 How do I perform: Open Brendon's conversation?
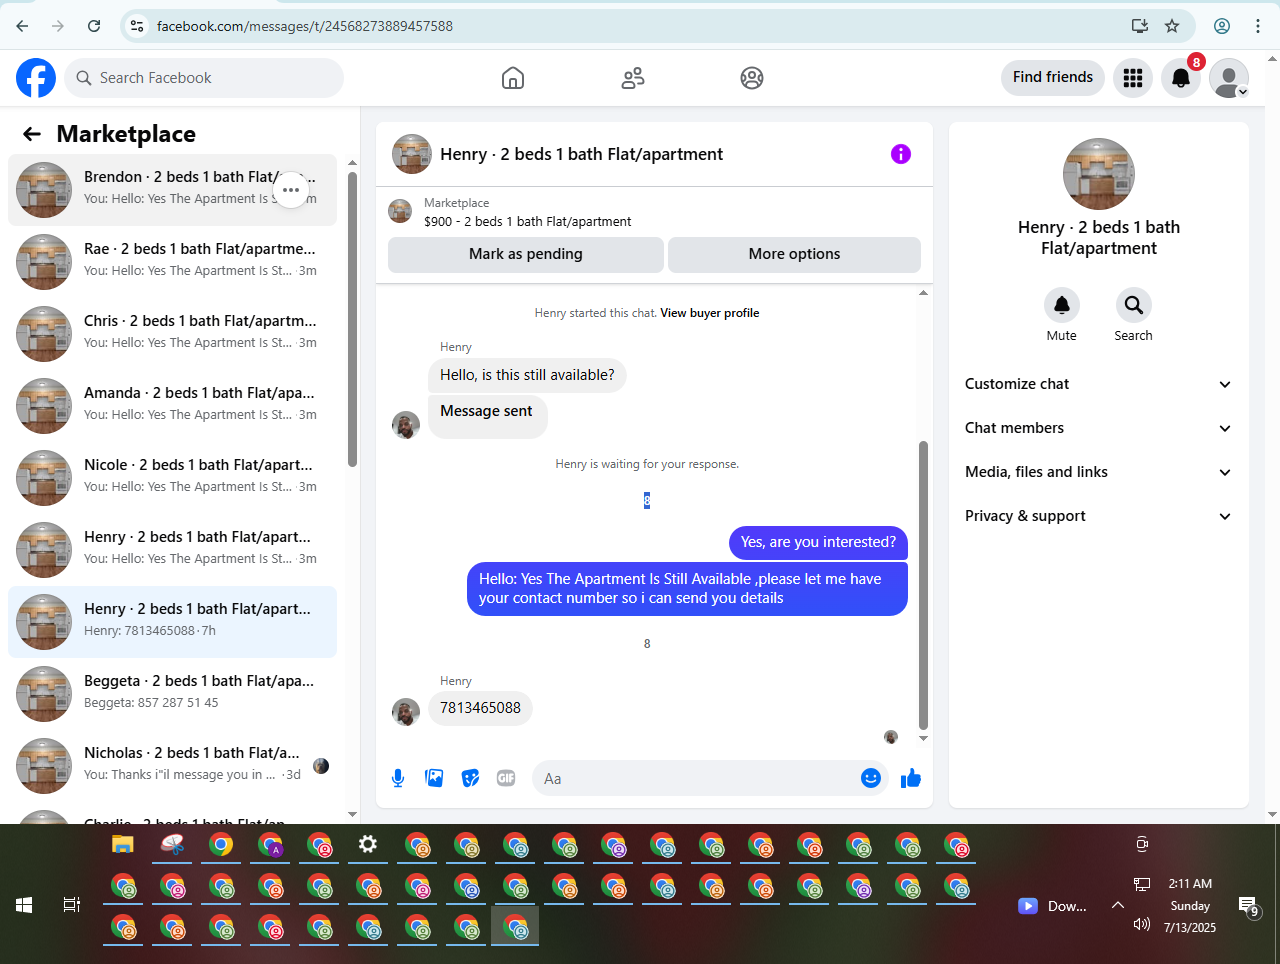point(172,190)
